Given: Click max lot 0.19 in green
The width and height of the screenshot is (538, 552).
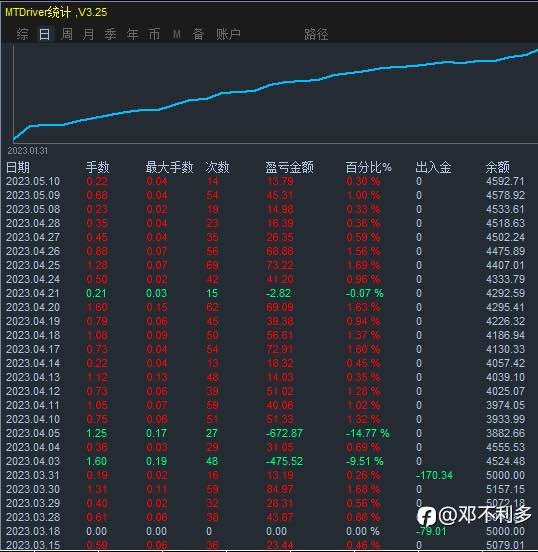Looking at the screenshot, I should pos(156,461).
